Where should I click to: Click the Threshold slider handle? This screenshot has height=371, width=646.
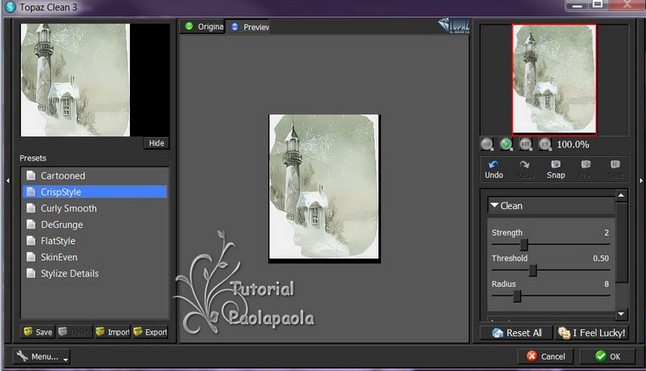533,271
